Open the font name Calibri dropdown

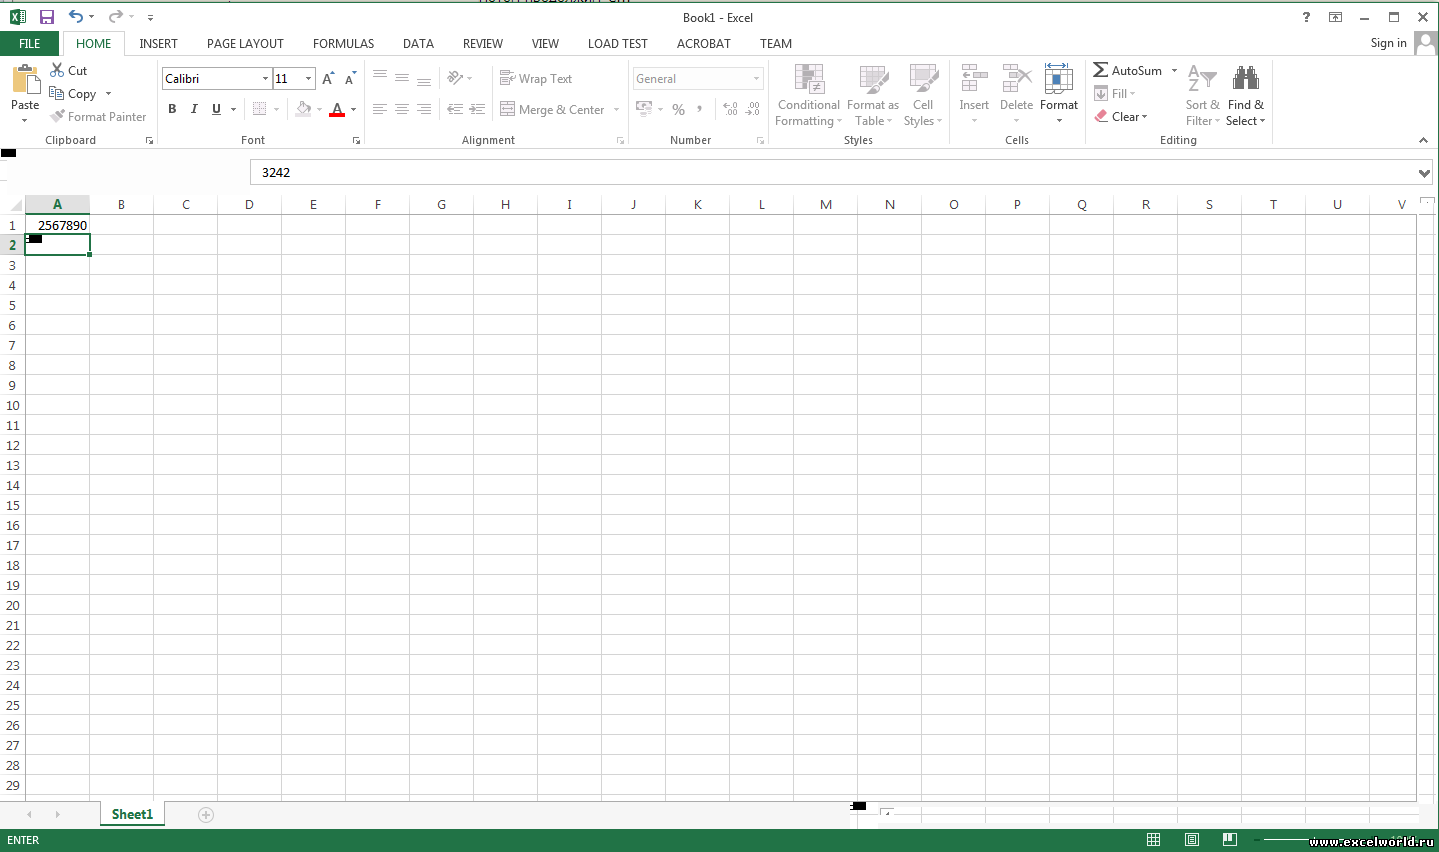[265, 79]
